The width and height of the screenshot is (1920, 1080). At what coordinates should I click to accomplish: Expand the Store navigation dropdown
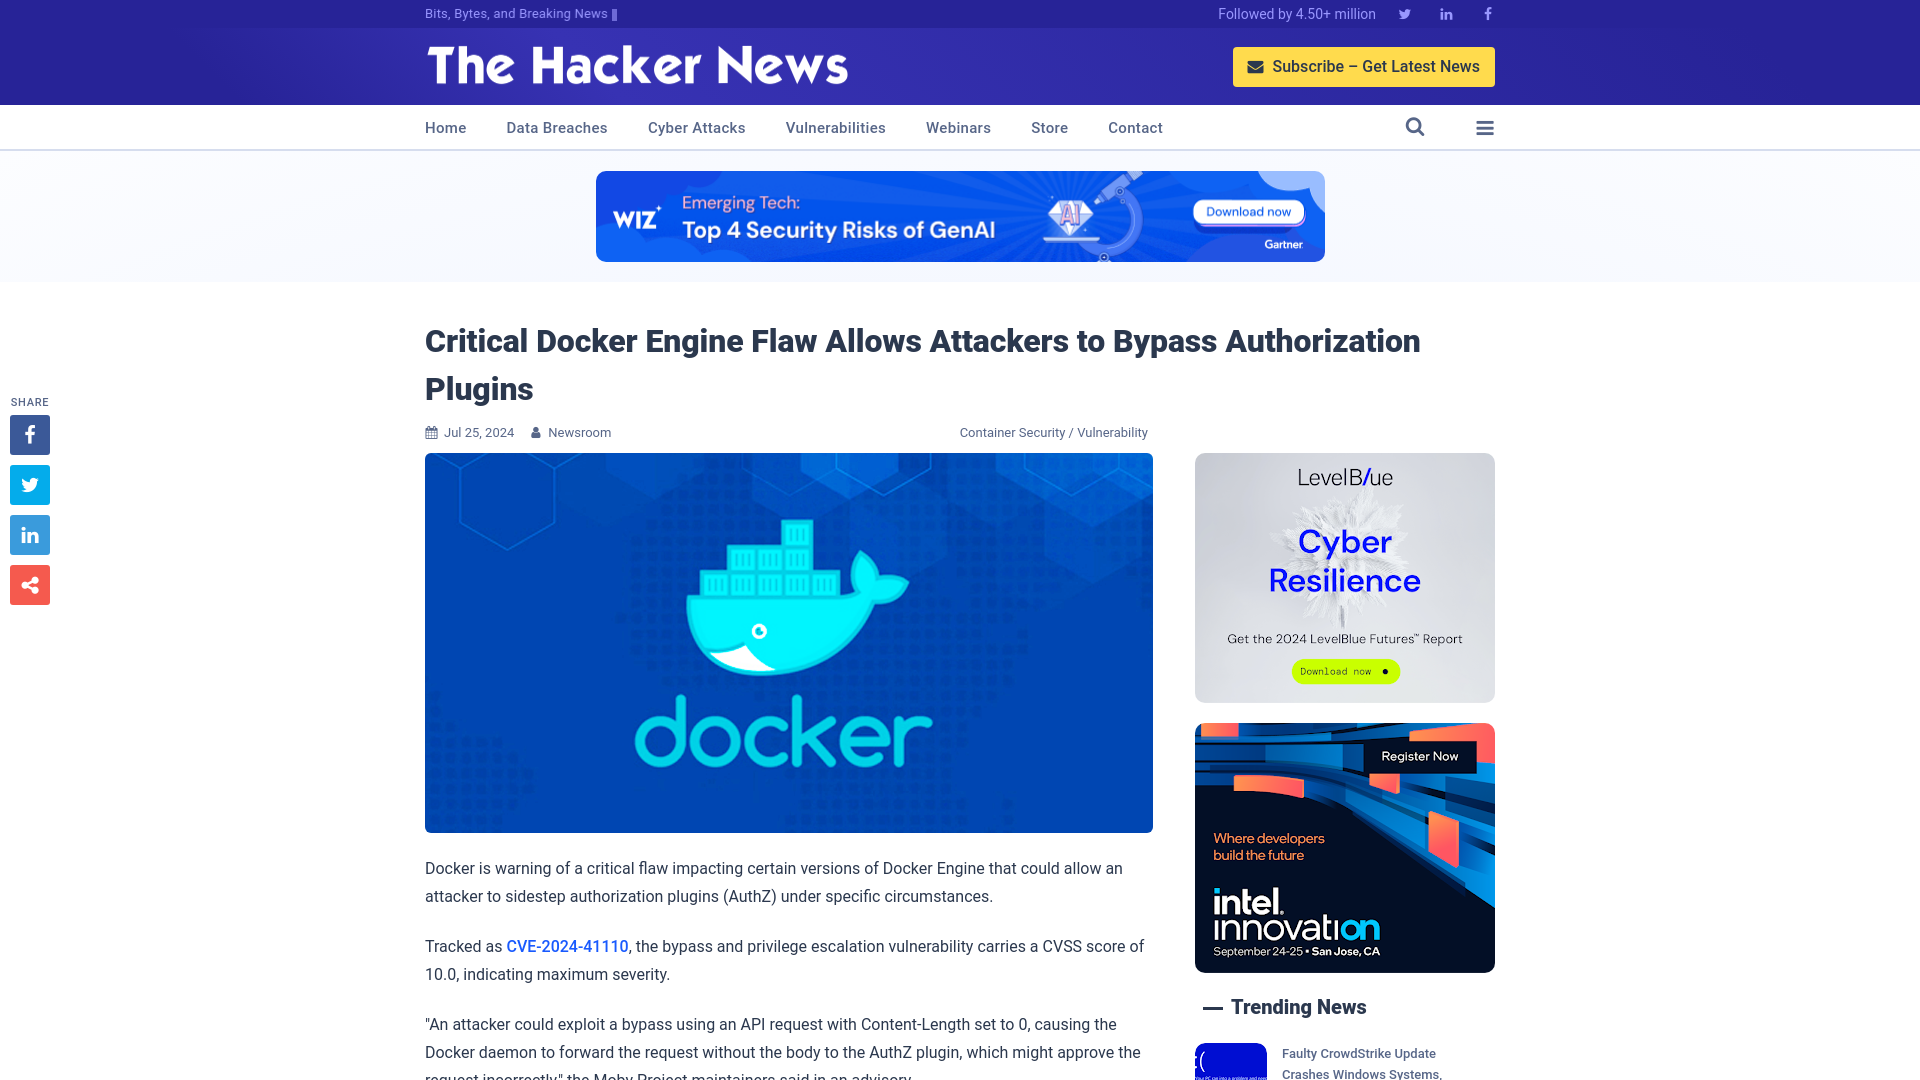tap(1048, 127)
